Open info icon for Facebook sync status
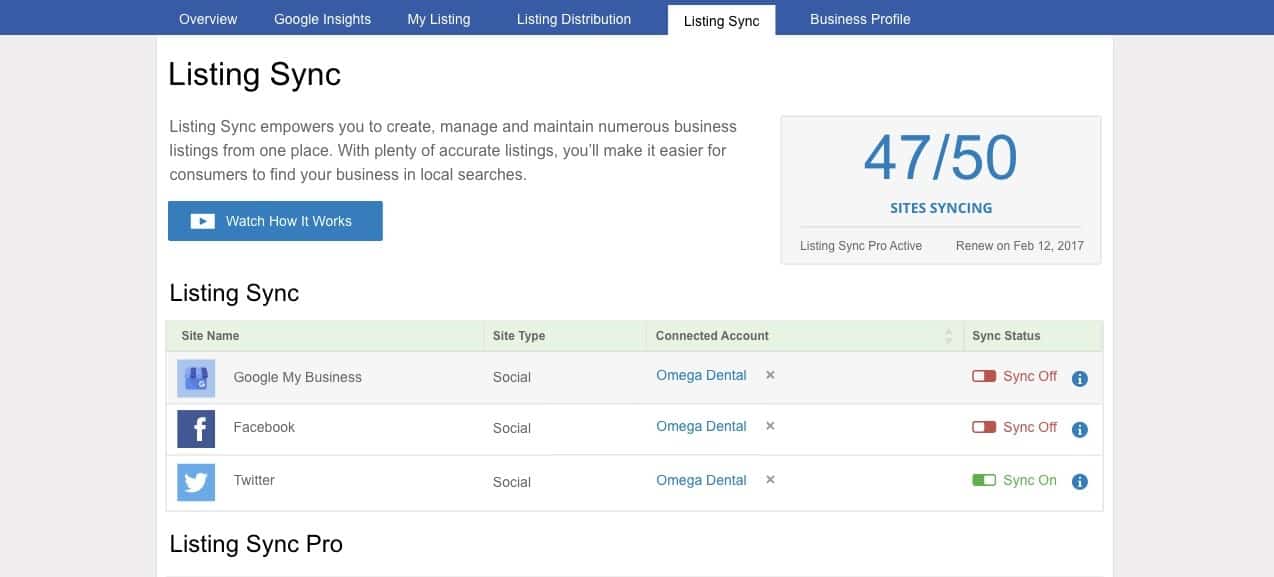Viewport: 1274px width, 577px height. click(x=1079, y=429)
